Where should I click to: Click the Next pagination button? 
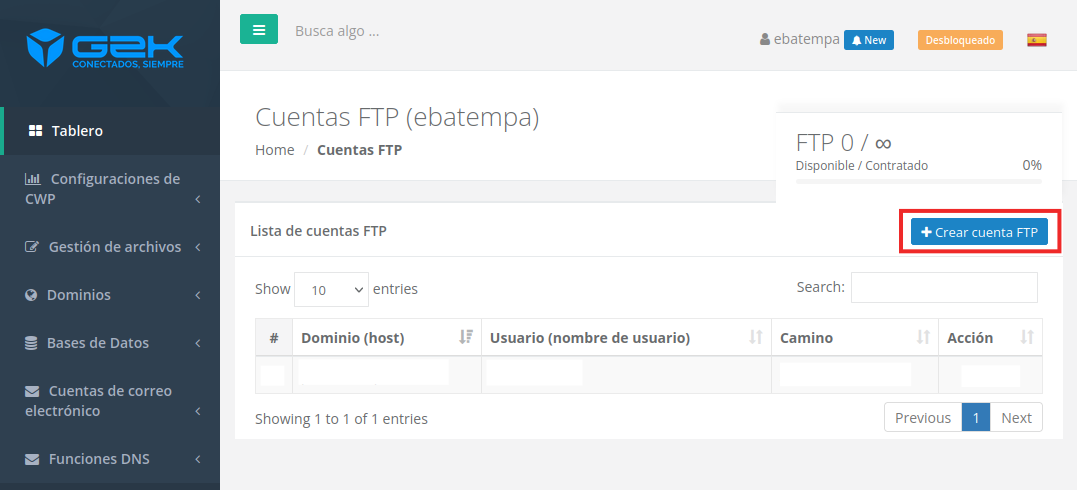click(x=1016, y=418)
